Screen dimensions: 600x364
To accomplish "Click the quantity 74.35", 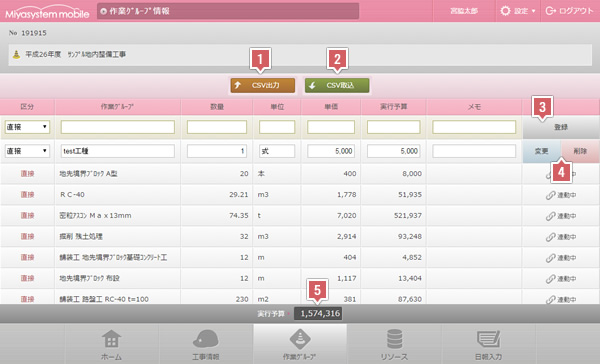I will (x=239, y=215).
